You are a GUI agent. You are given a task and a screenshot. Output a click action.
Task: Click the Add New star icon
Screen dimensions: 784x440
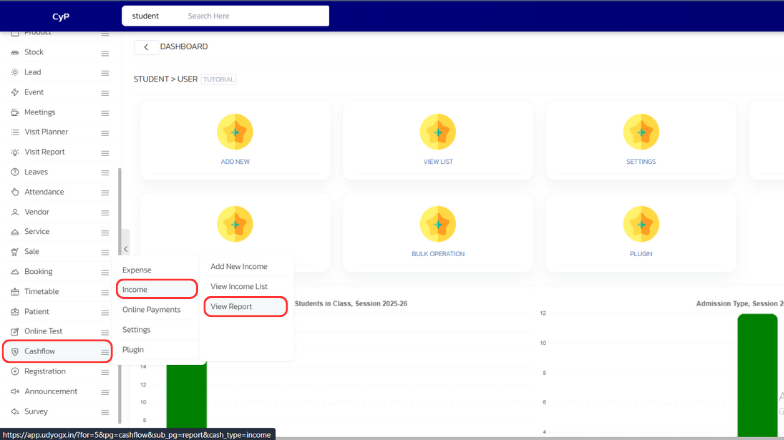(235, 132)
